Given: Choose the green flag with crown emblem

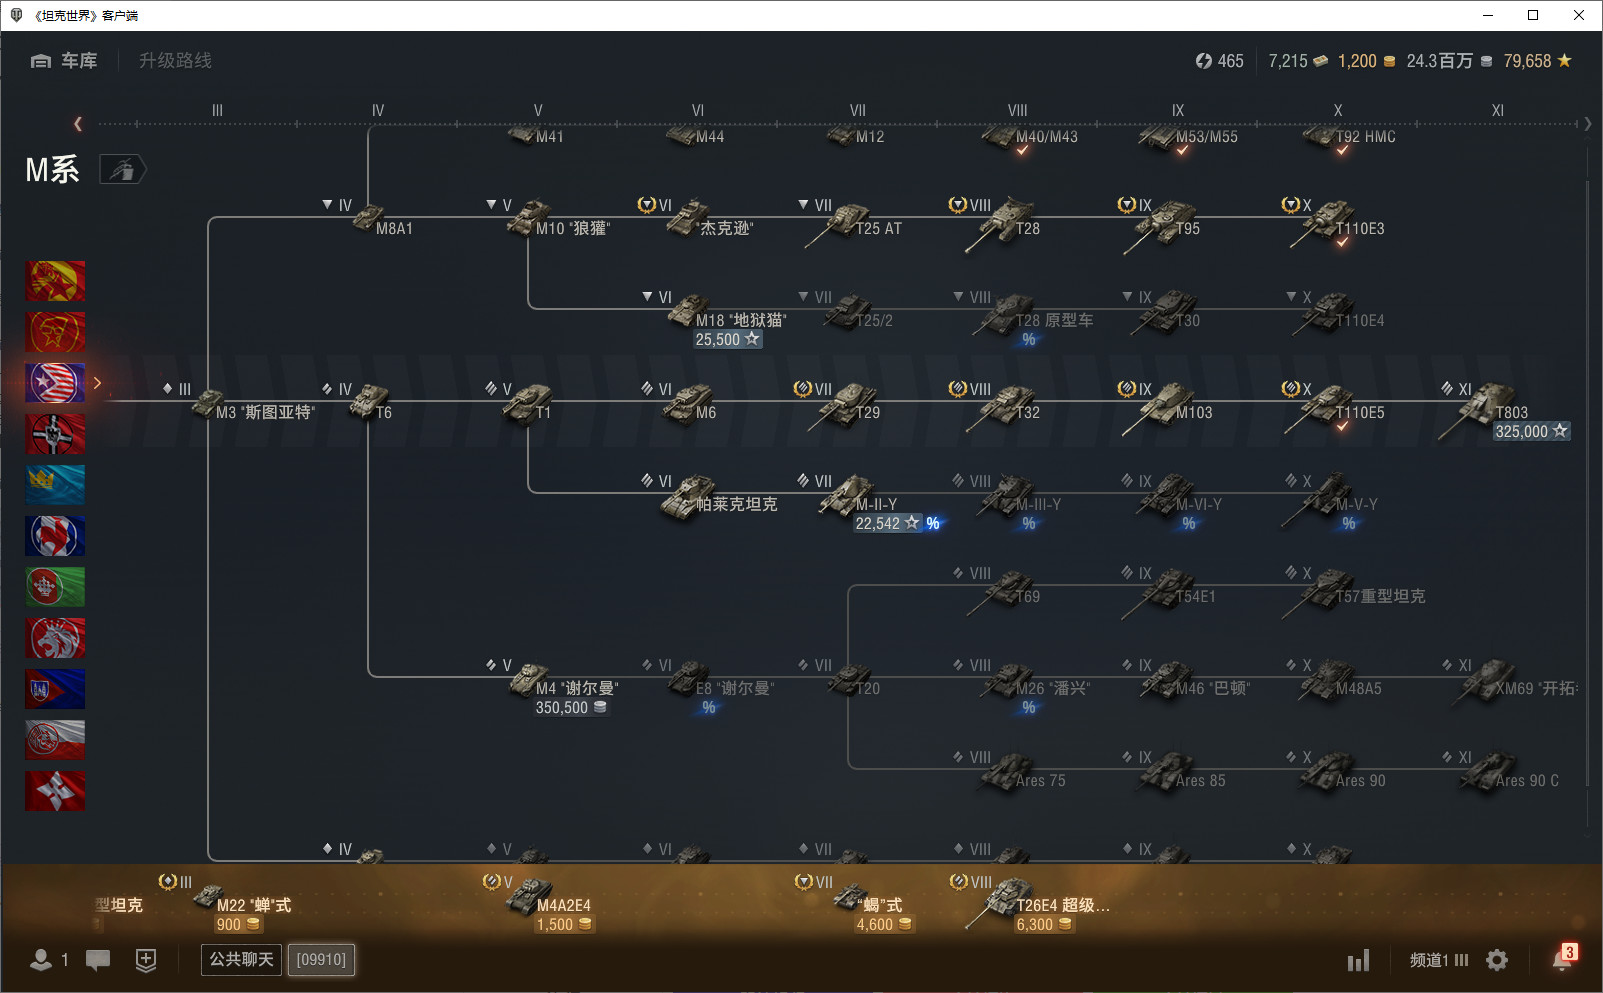Looking at the screenshot, I should pos(55,587).
